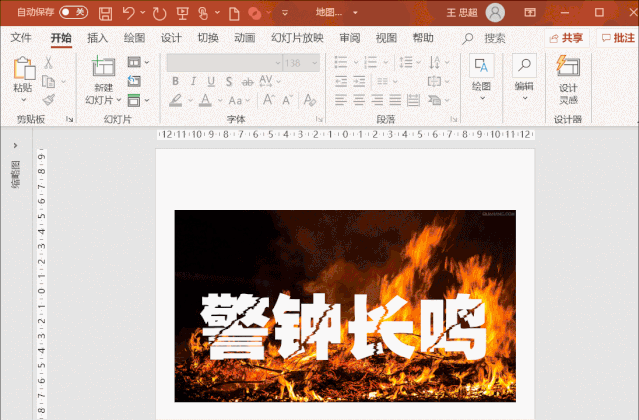The image size is (639, 420).
Task: Open the 编辑 editing button
Action: click(524, 77)
